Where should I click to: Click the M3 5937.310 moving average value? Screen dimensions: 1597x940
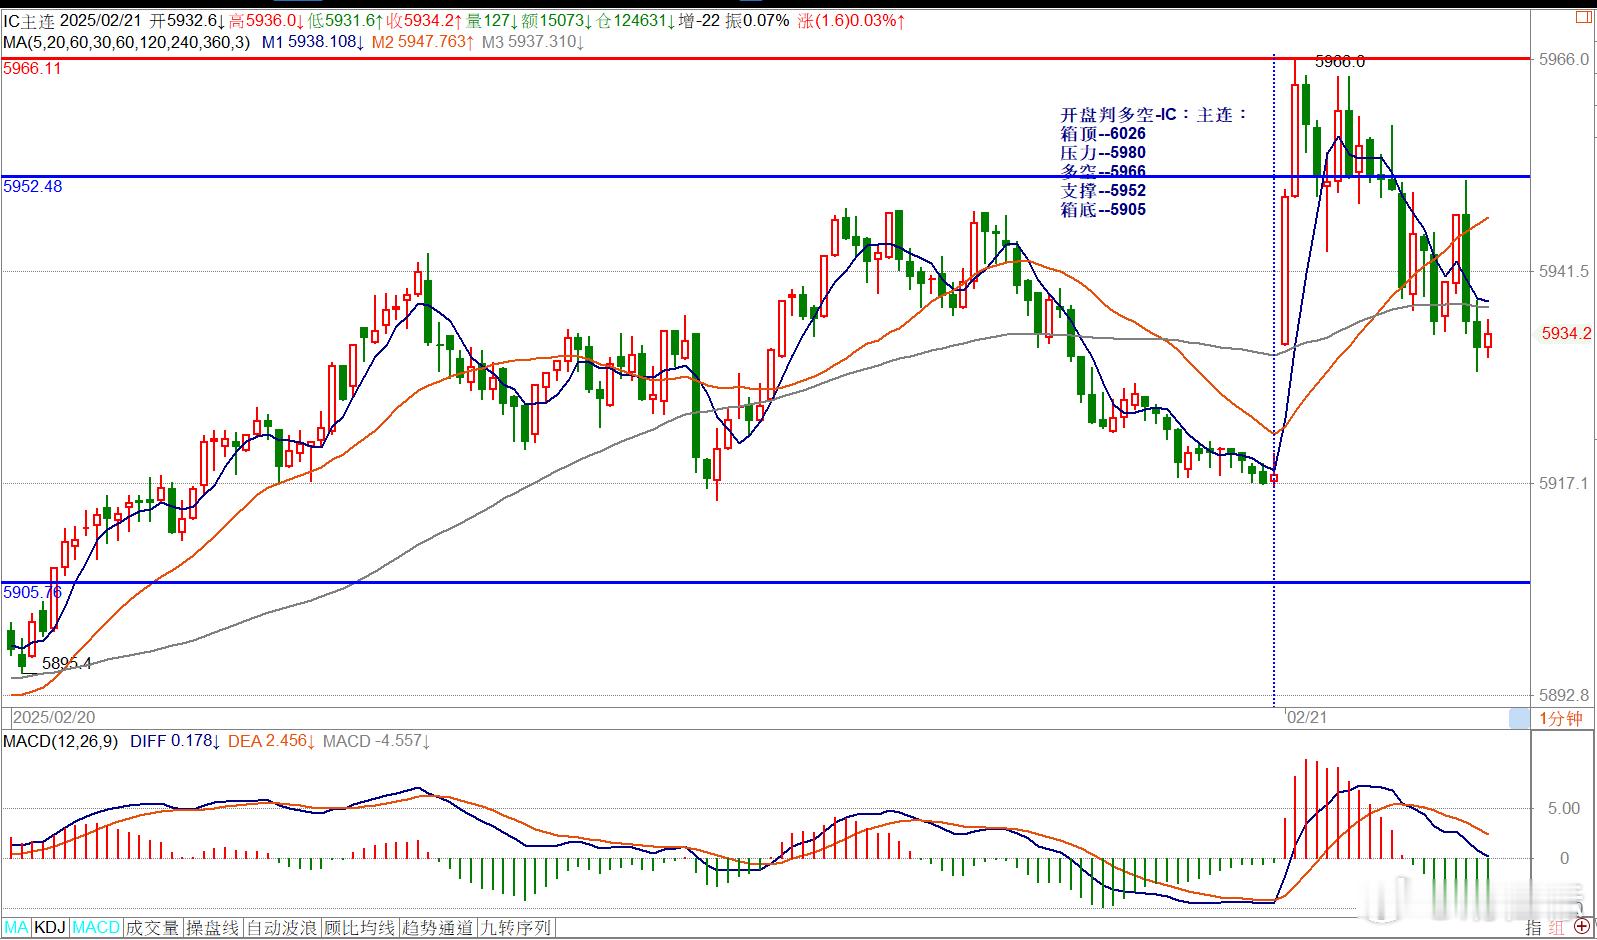coord(532,42)
